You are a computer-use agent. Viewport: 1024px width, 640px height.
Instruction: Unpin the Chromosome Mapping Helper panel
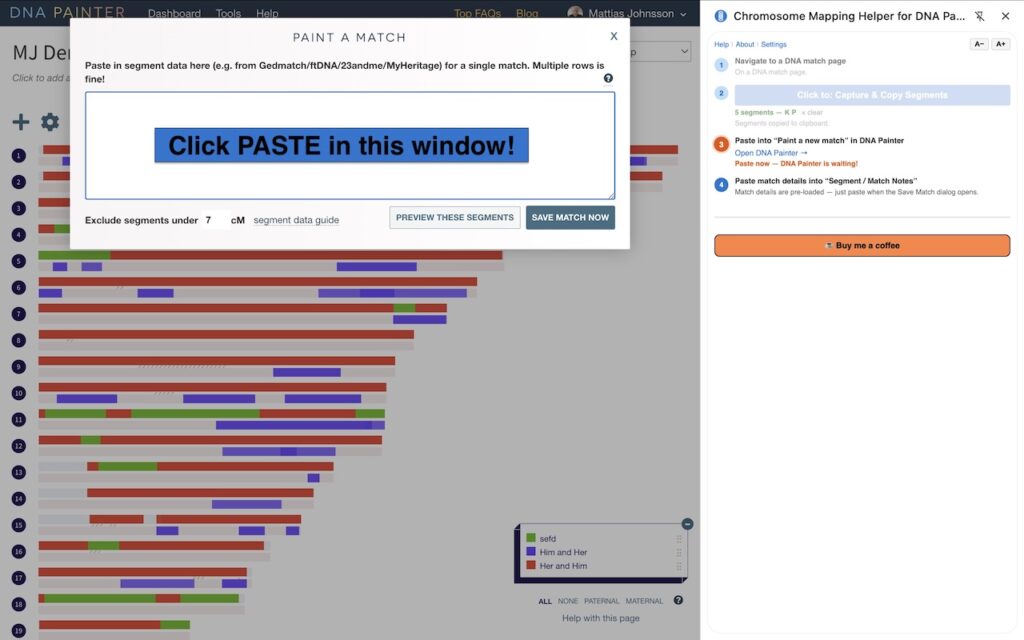[x=979, y=16]
